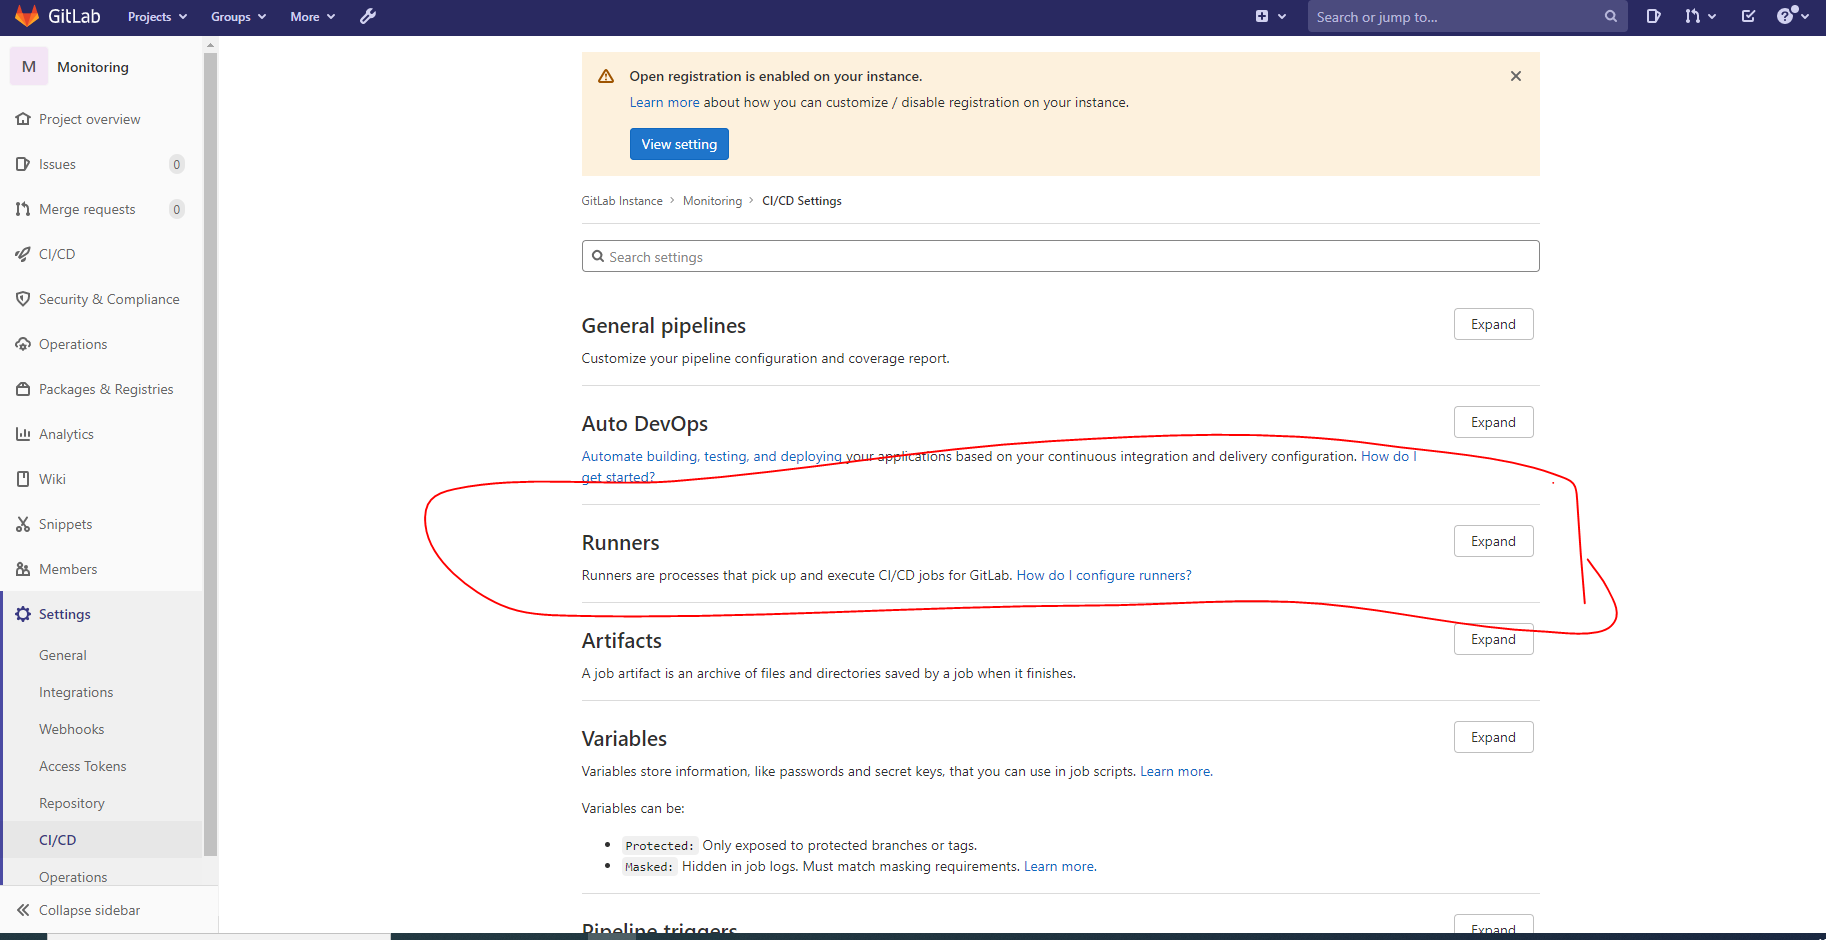Open the new item plus dropdown
Image resolution: width=1826 pixels, height=940 pixels.
1270,16
